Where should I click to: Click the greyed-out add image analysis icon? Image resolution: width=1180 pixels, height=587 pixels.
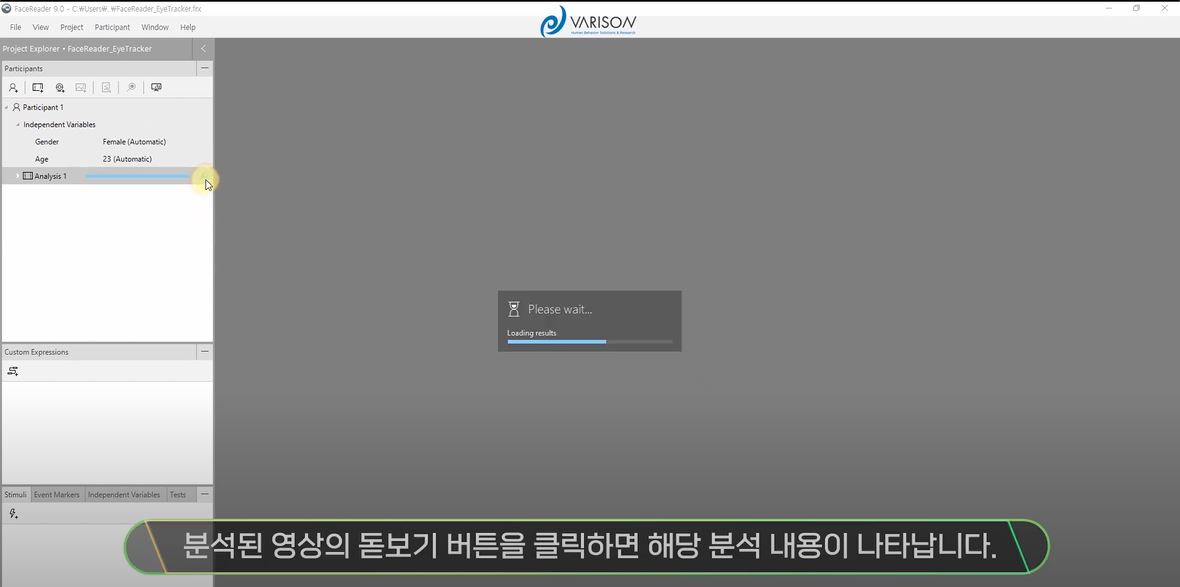[x=81, y=87]
